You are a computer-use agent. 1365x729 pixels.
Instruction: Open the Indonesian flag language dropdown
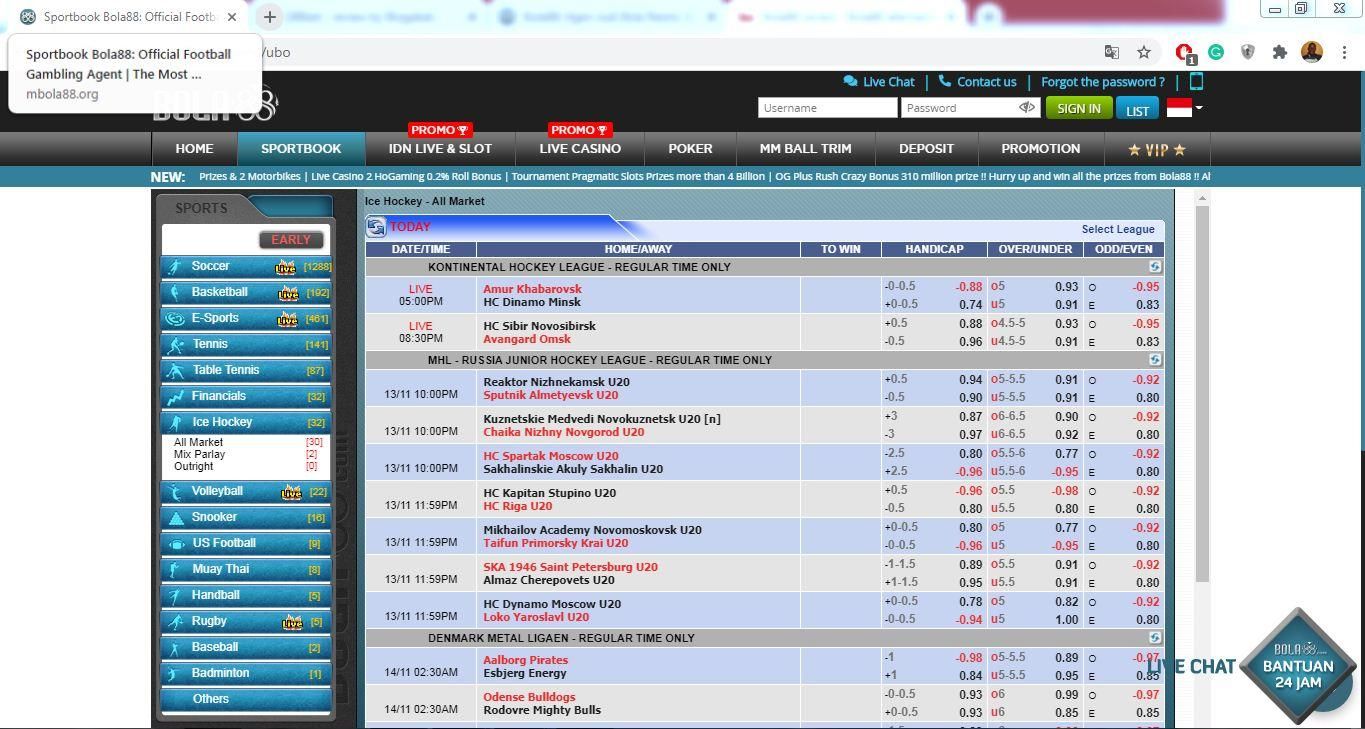click(1185, 107)
